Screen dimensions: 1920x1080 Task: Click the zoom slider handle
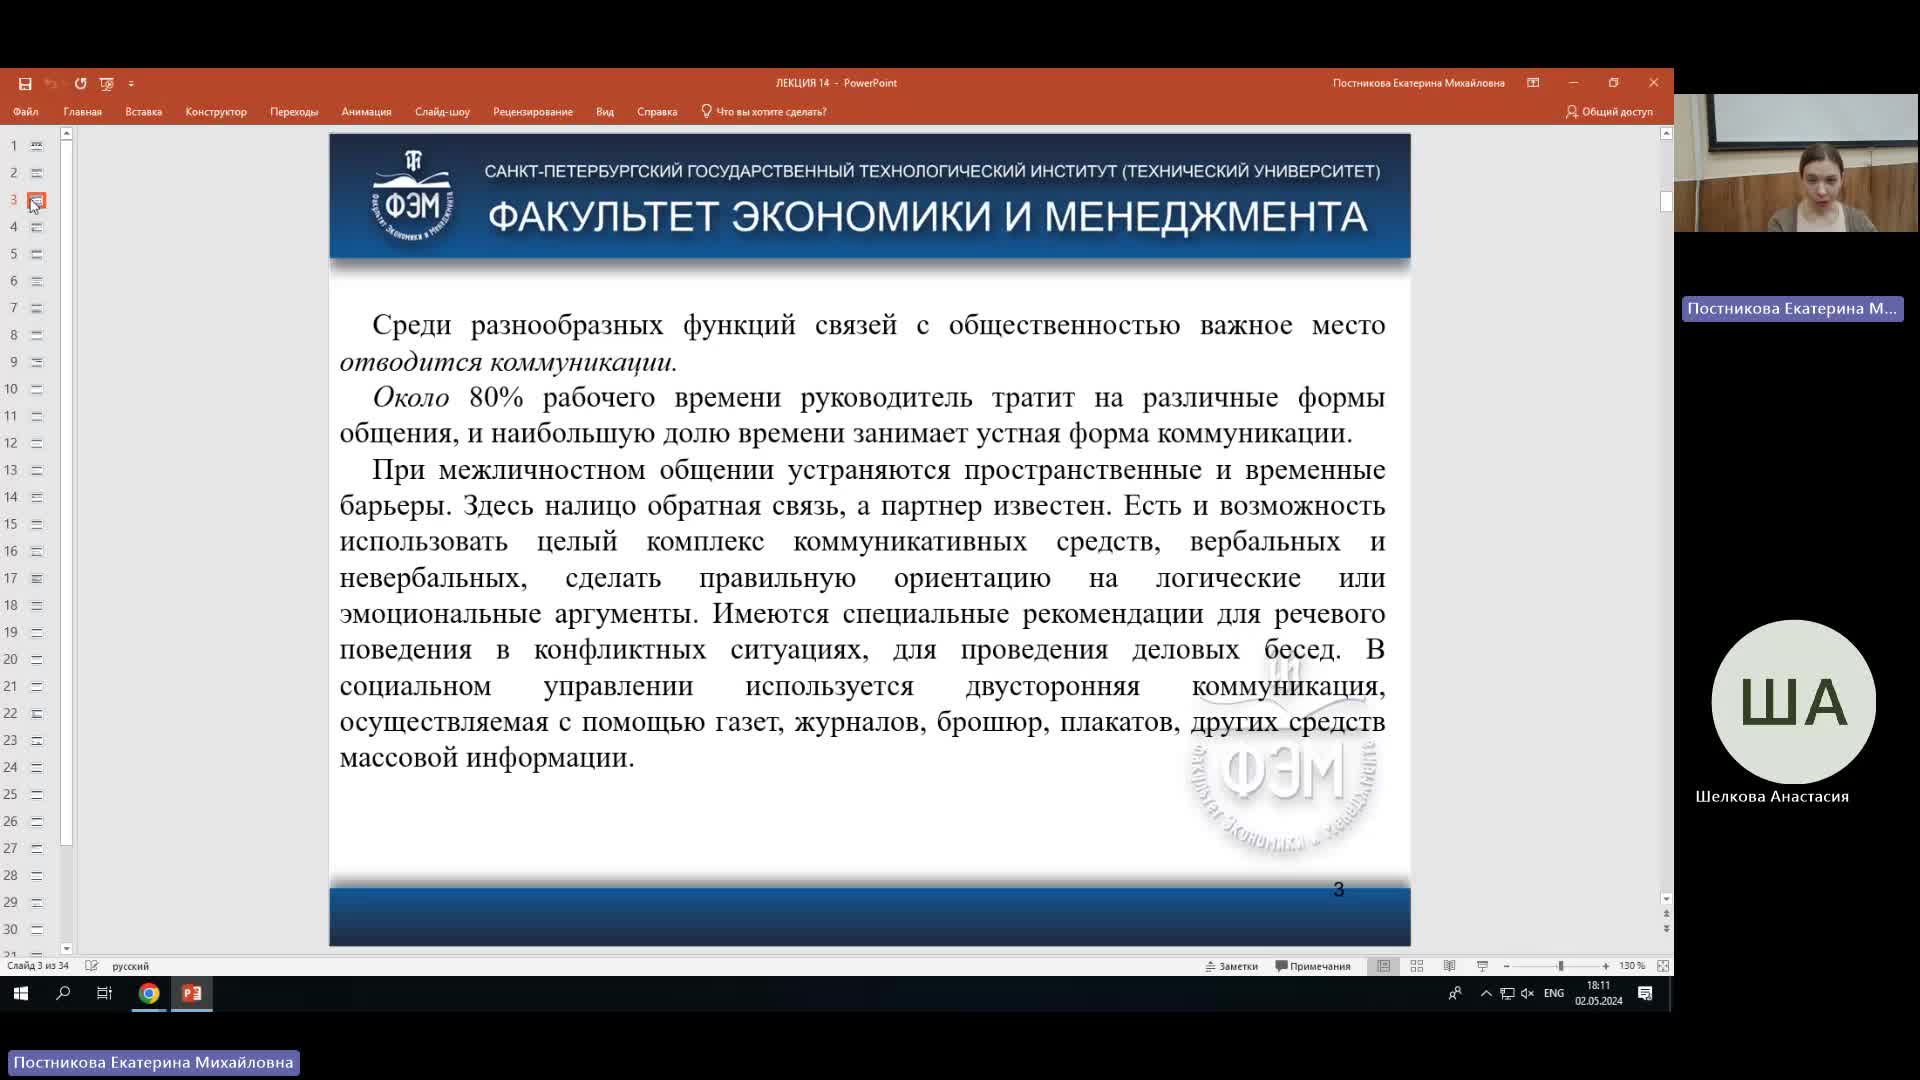tap(1560, 966)
